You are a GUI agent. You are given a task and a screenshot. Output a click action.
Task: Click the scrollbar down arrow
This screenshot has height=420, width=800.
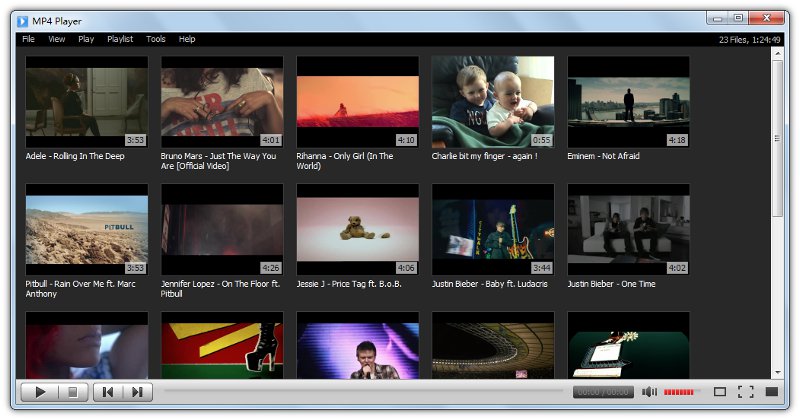(x=778, y=373)
